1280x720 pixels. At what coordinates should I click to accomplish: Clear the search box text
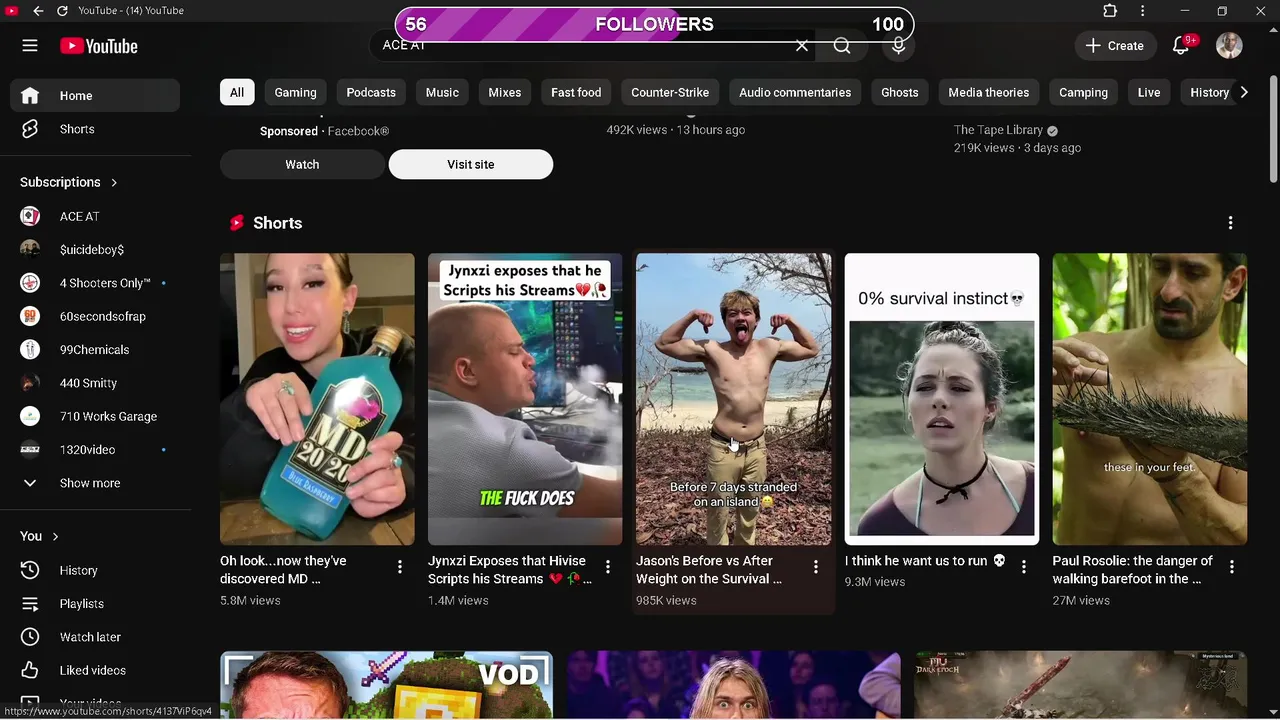click(x=802, y=46)
